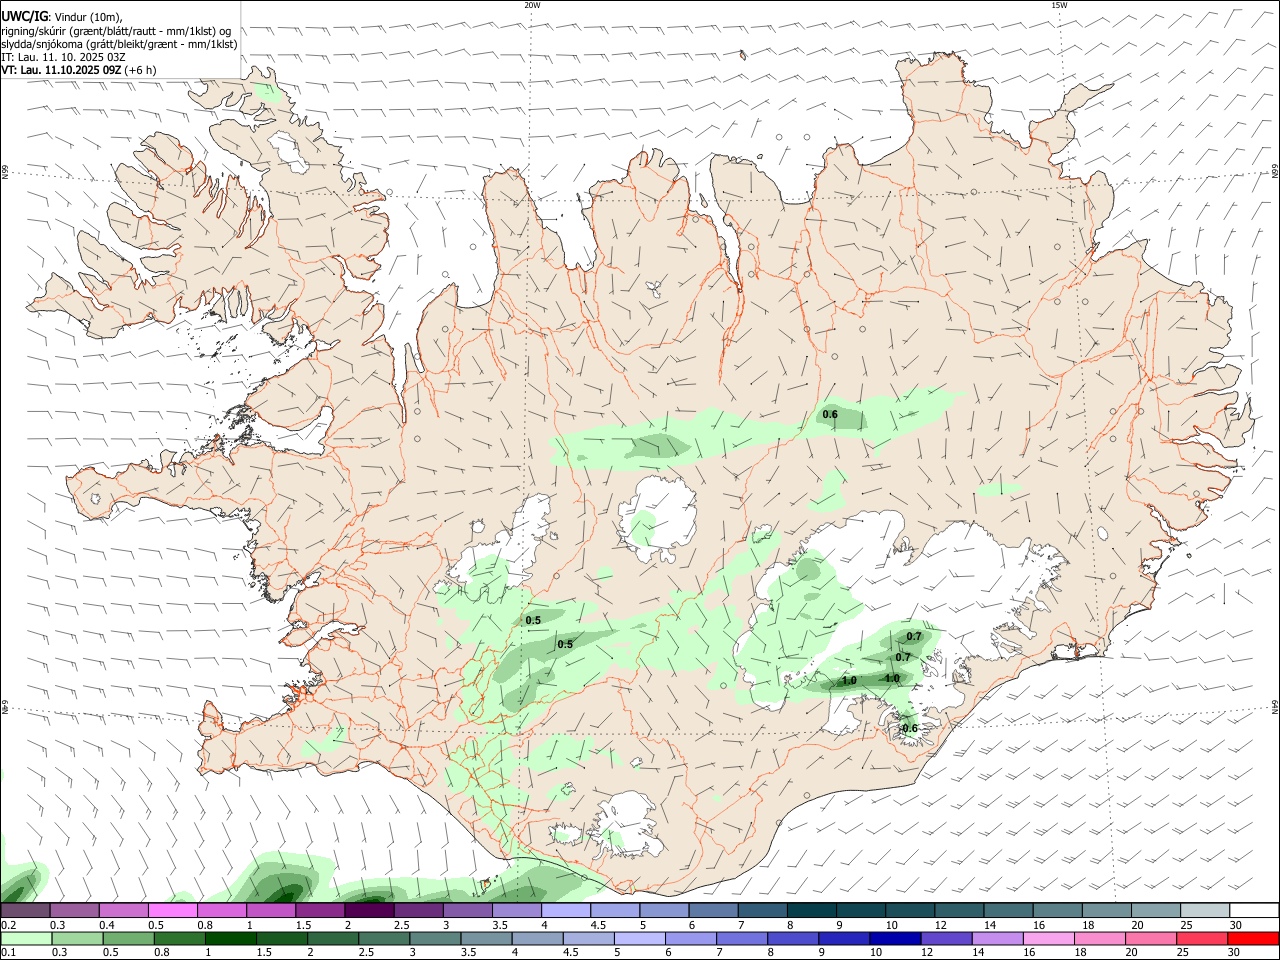Click the rigning/skúrir legend description line
The image size is (1280, 960).
point(116,31)
